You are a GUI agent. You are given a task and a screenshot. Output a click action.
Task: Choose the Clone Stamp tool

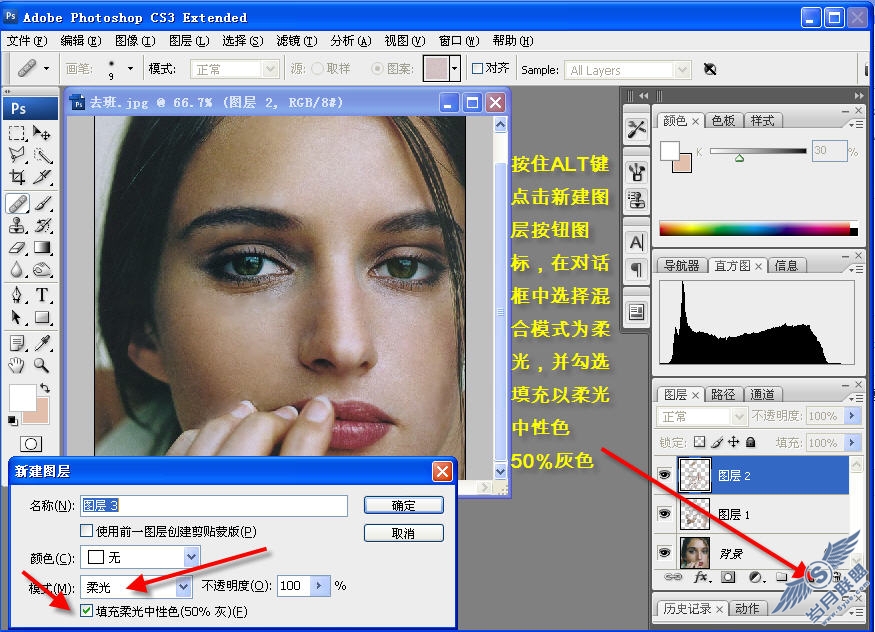coord(17,225)
